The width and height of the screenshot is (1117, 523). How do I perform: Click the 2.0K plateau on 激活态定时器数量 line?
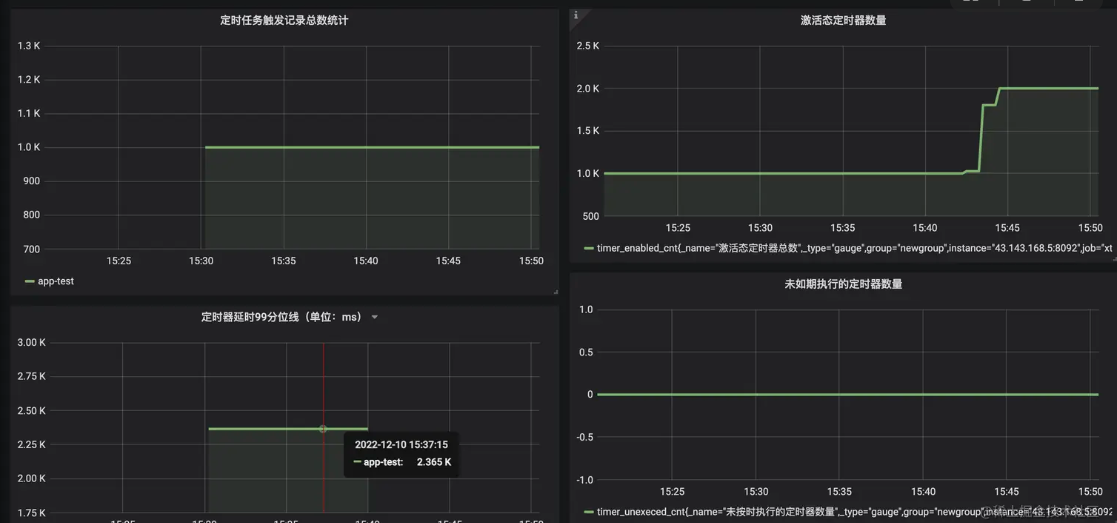(x=1050, y=88)
